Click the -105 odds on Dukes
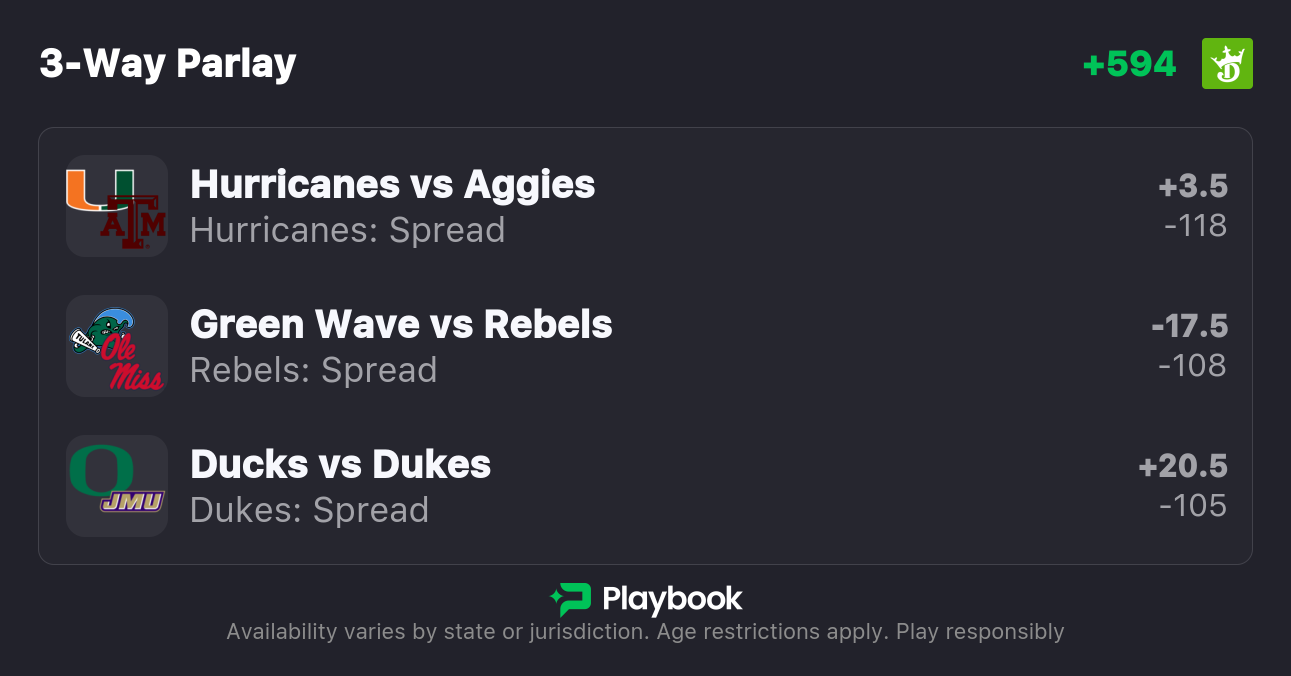The width and height of the screenshot is (1291, 676). [x=1193, y=506]
